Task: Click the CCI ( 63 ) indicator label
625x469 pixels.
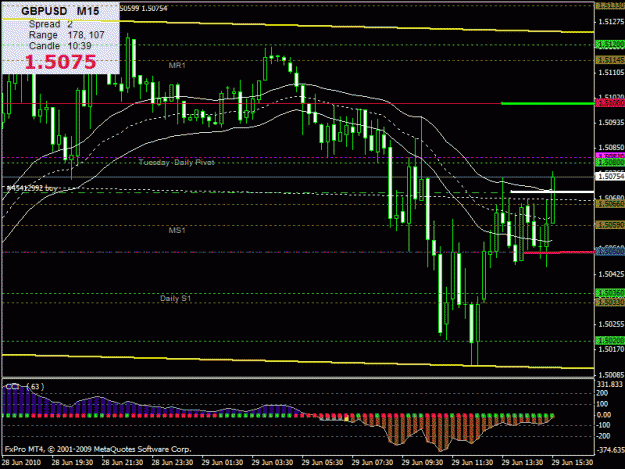Action: 24,387
